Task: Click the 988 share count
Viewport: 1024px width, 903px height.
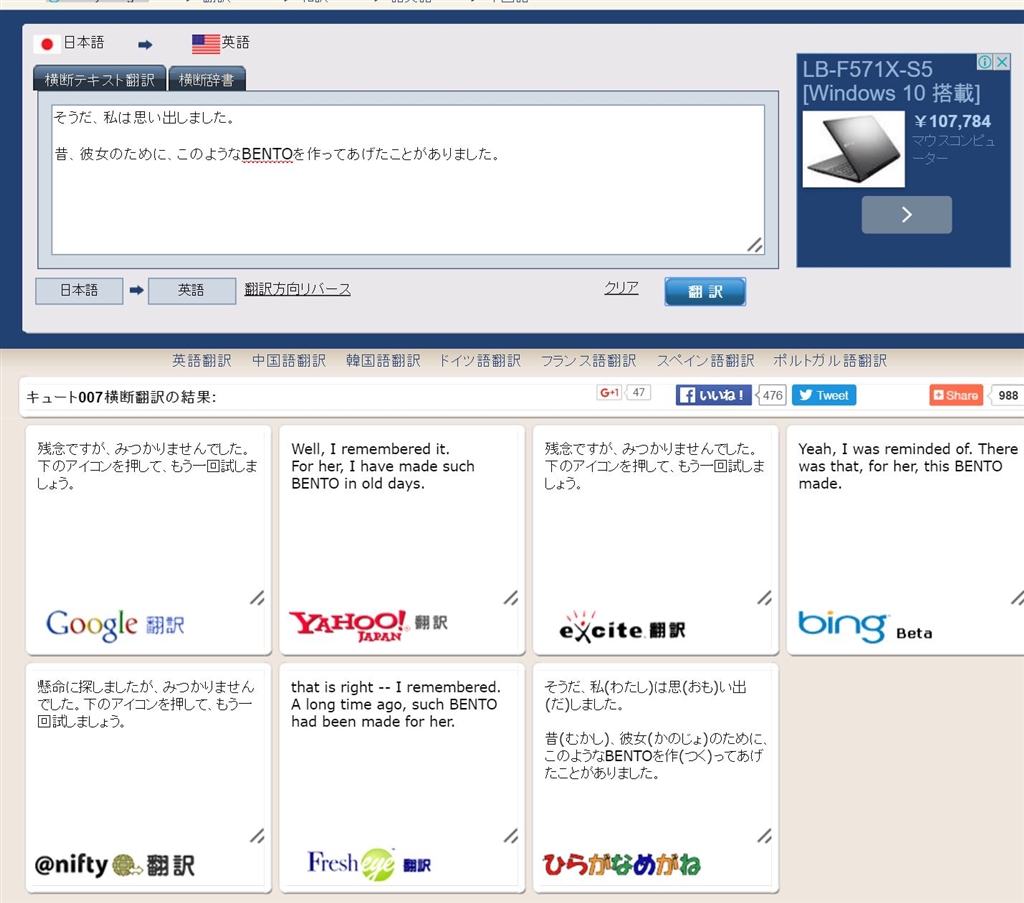Action: pos(1007,395)
